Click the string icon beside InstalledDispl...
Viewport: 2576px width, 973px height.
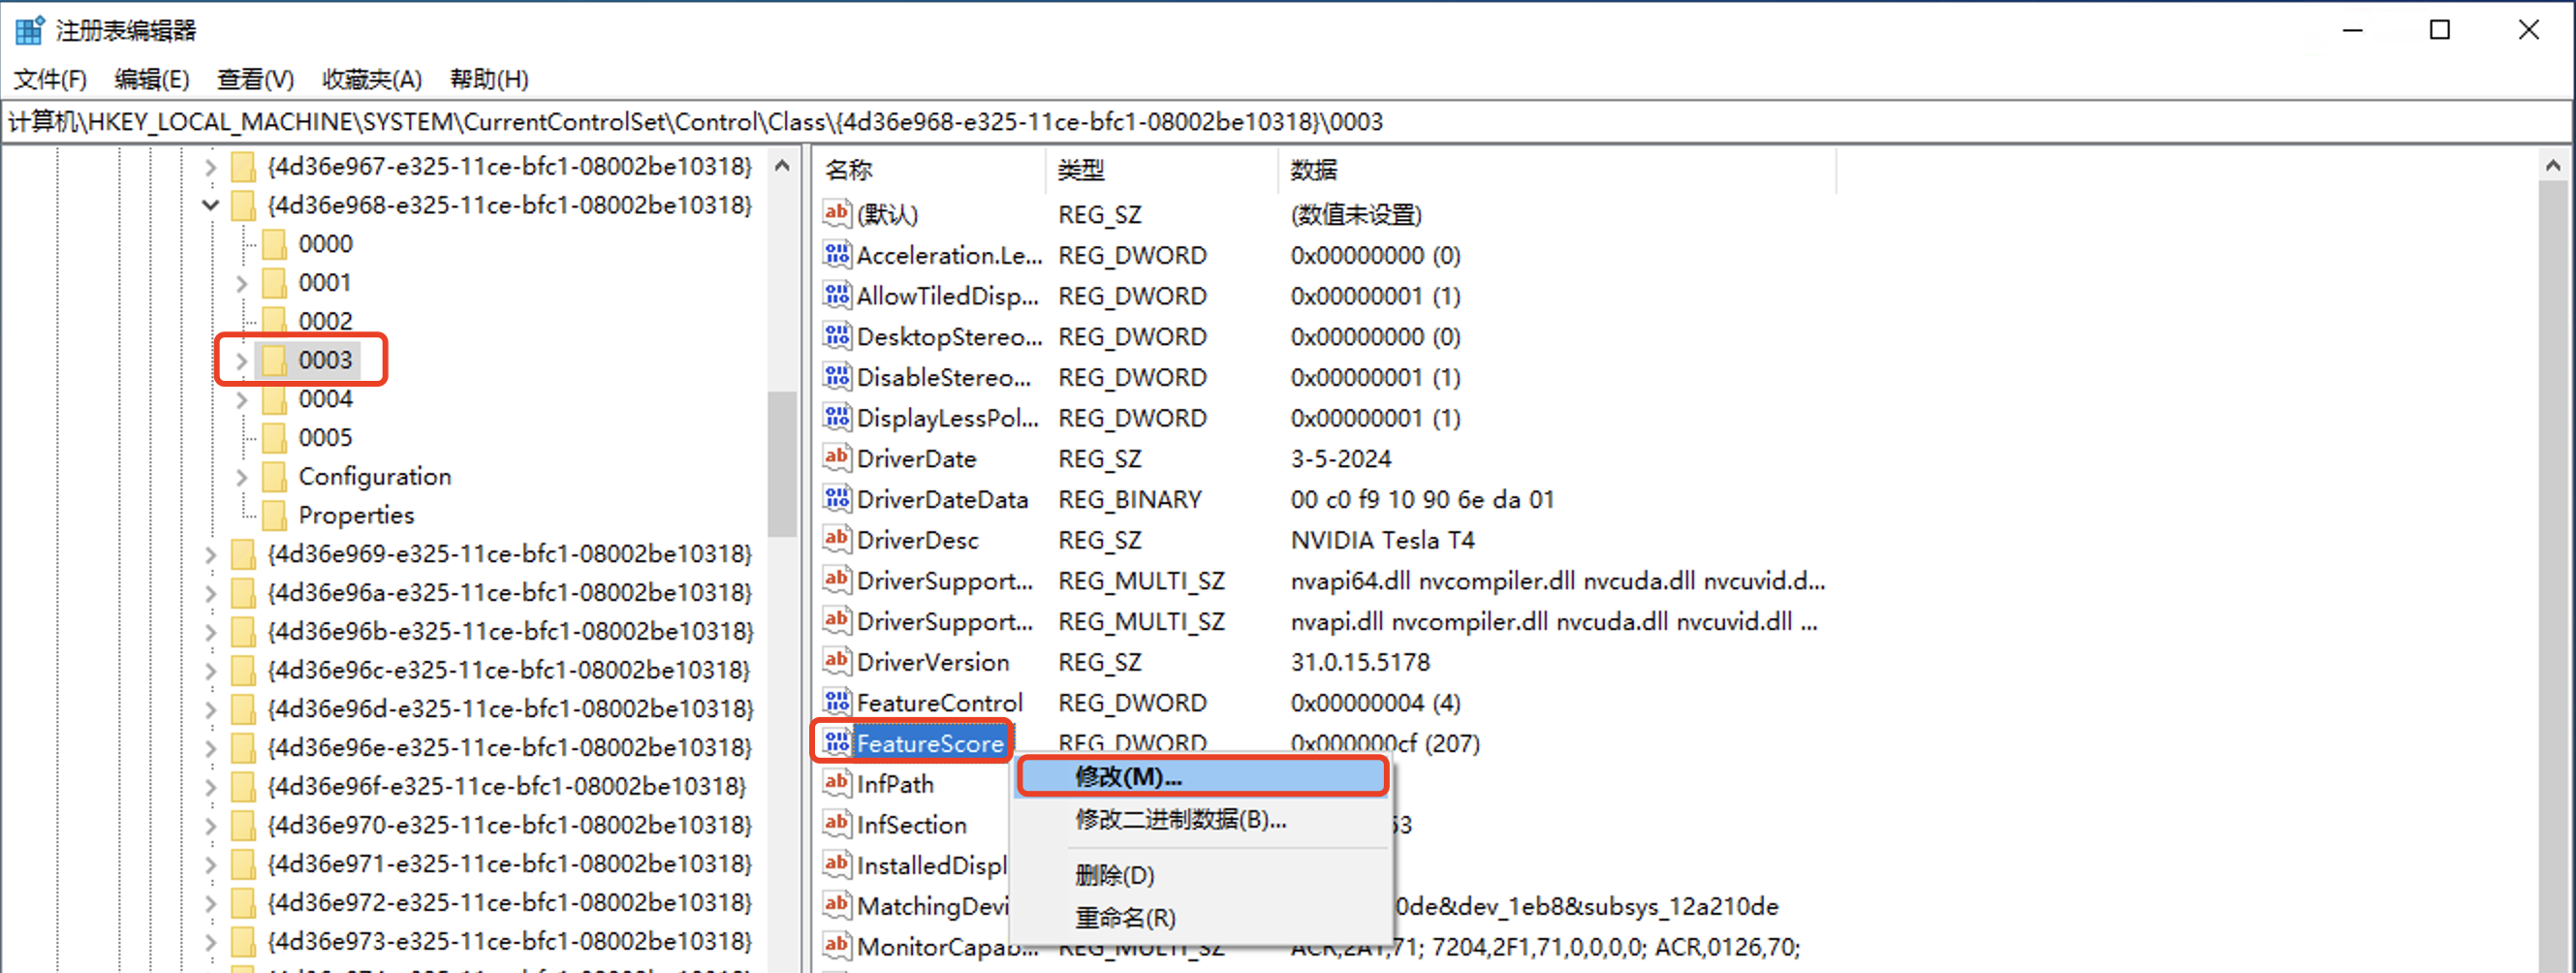coord(836,865)
